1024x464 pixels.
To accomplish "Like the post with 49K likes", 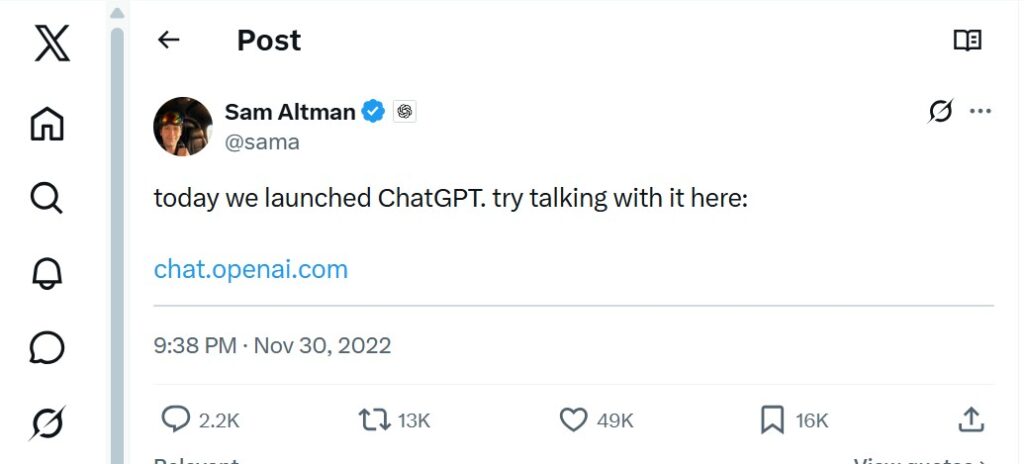I will (x=573, y=420).
